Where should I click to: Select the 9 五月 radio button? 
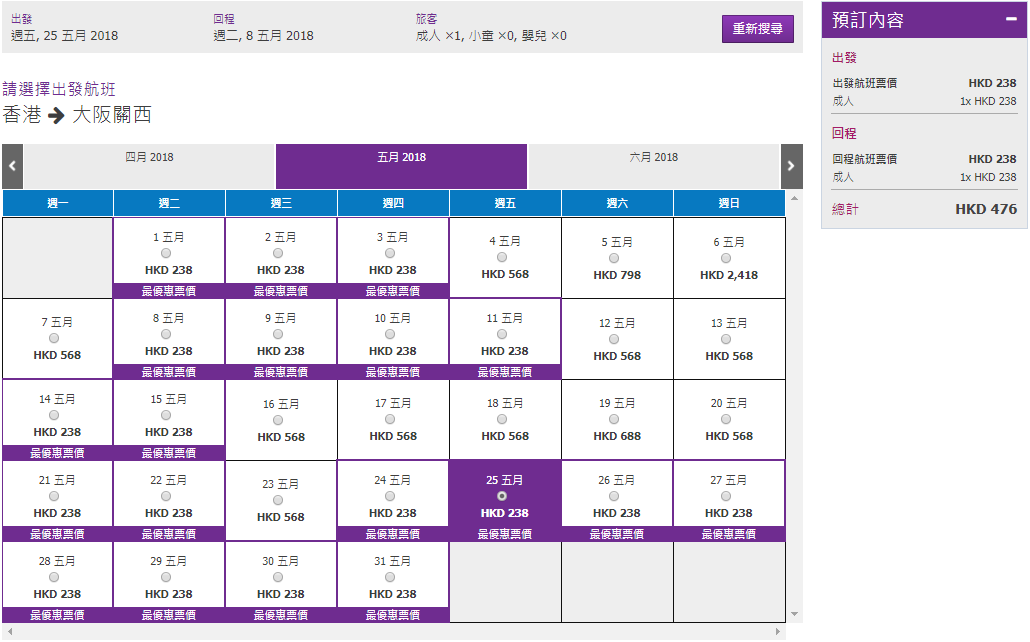(x=278, y=334)
